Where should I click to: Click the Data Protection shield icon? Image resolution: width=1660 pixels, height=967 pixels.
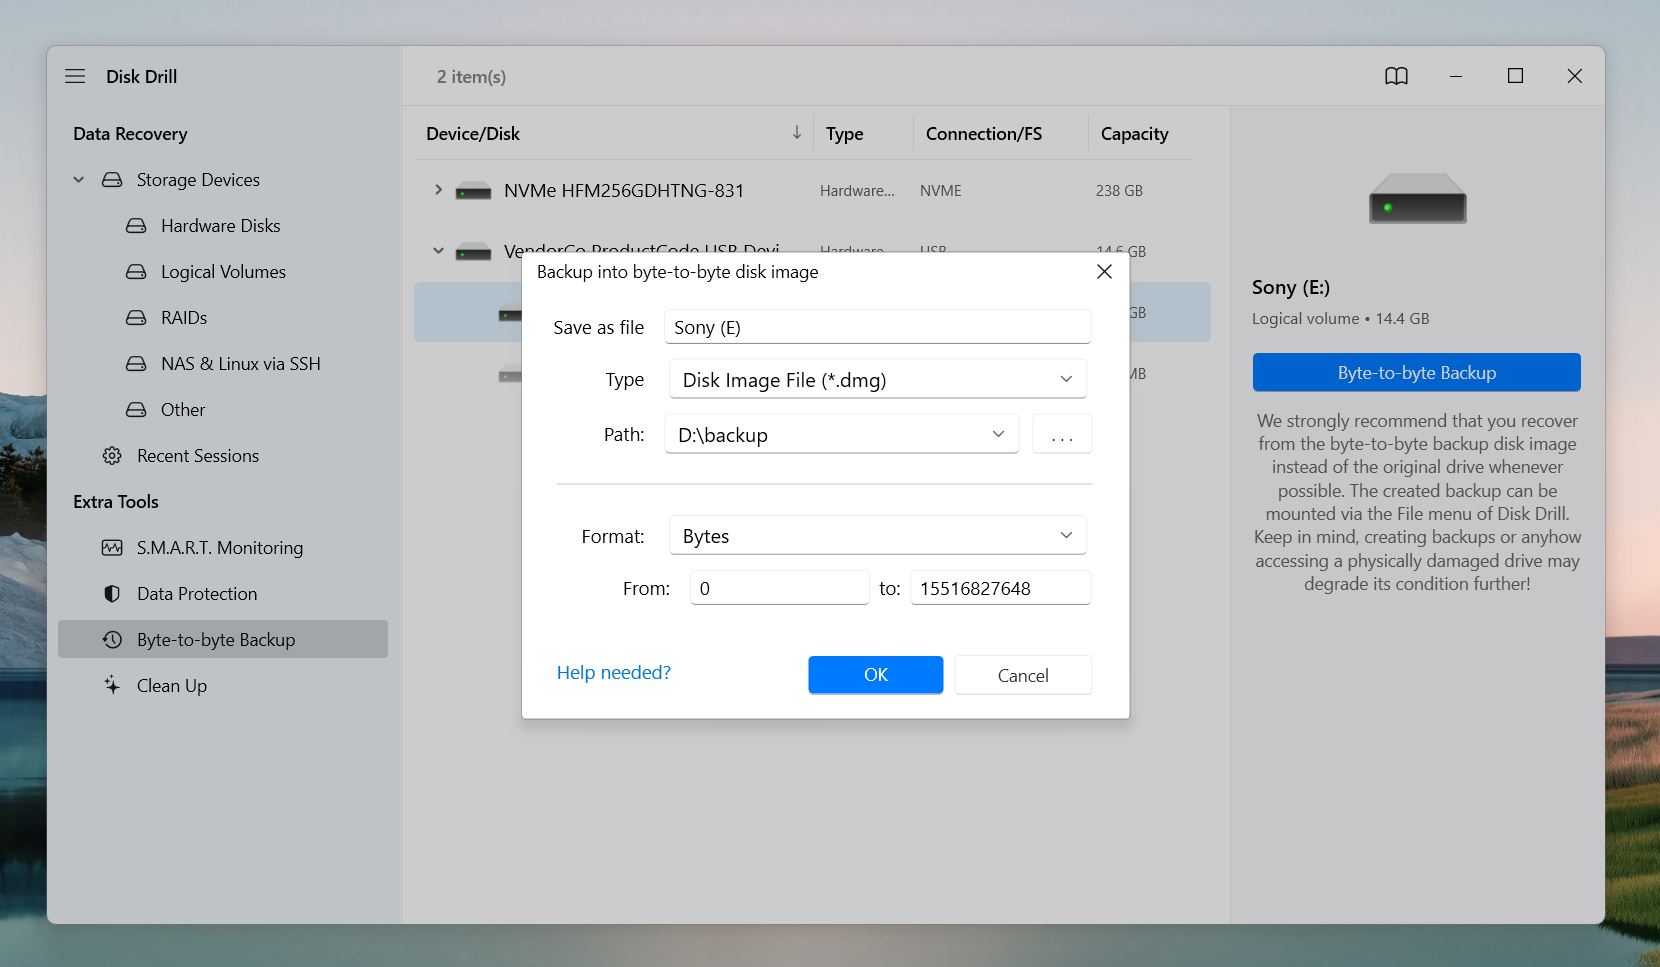click(112, 594)
